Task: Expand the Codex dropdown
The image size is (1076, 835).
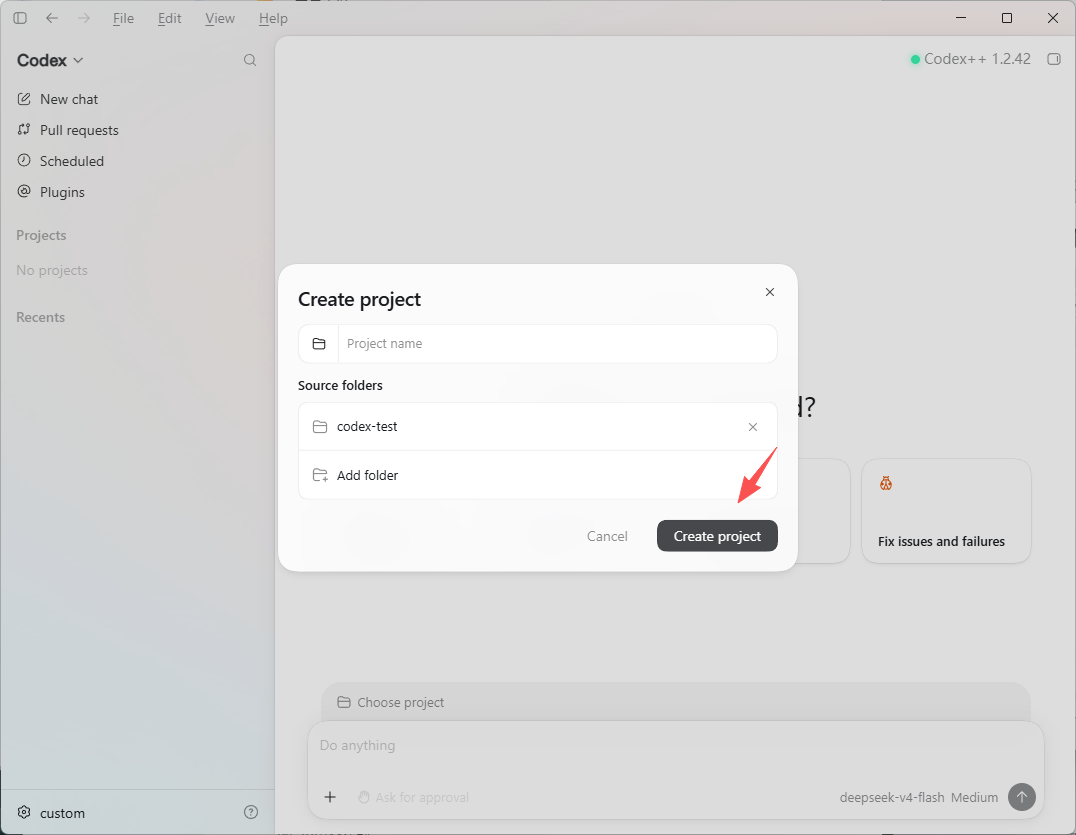Action: pyautogui.click(x=50, y=60)
